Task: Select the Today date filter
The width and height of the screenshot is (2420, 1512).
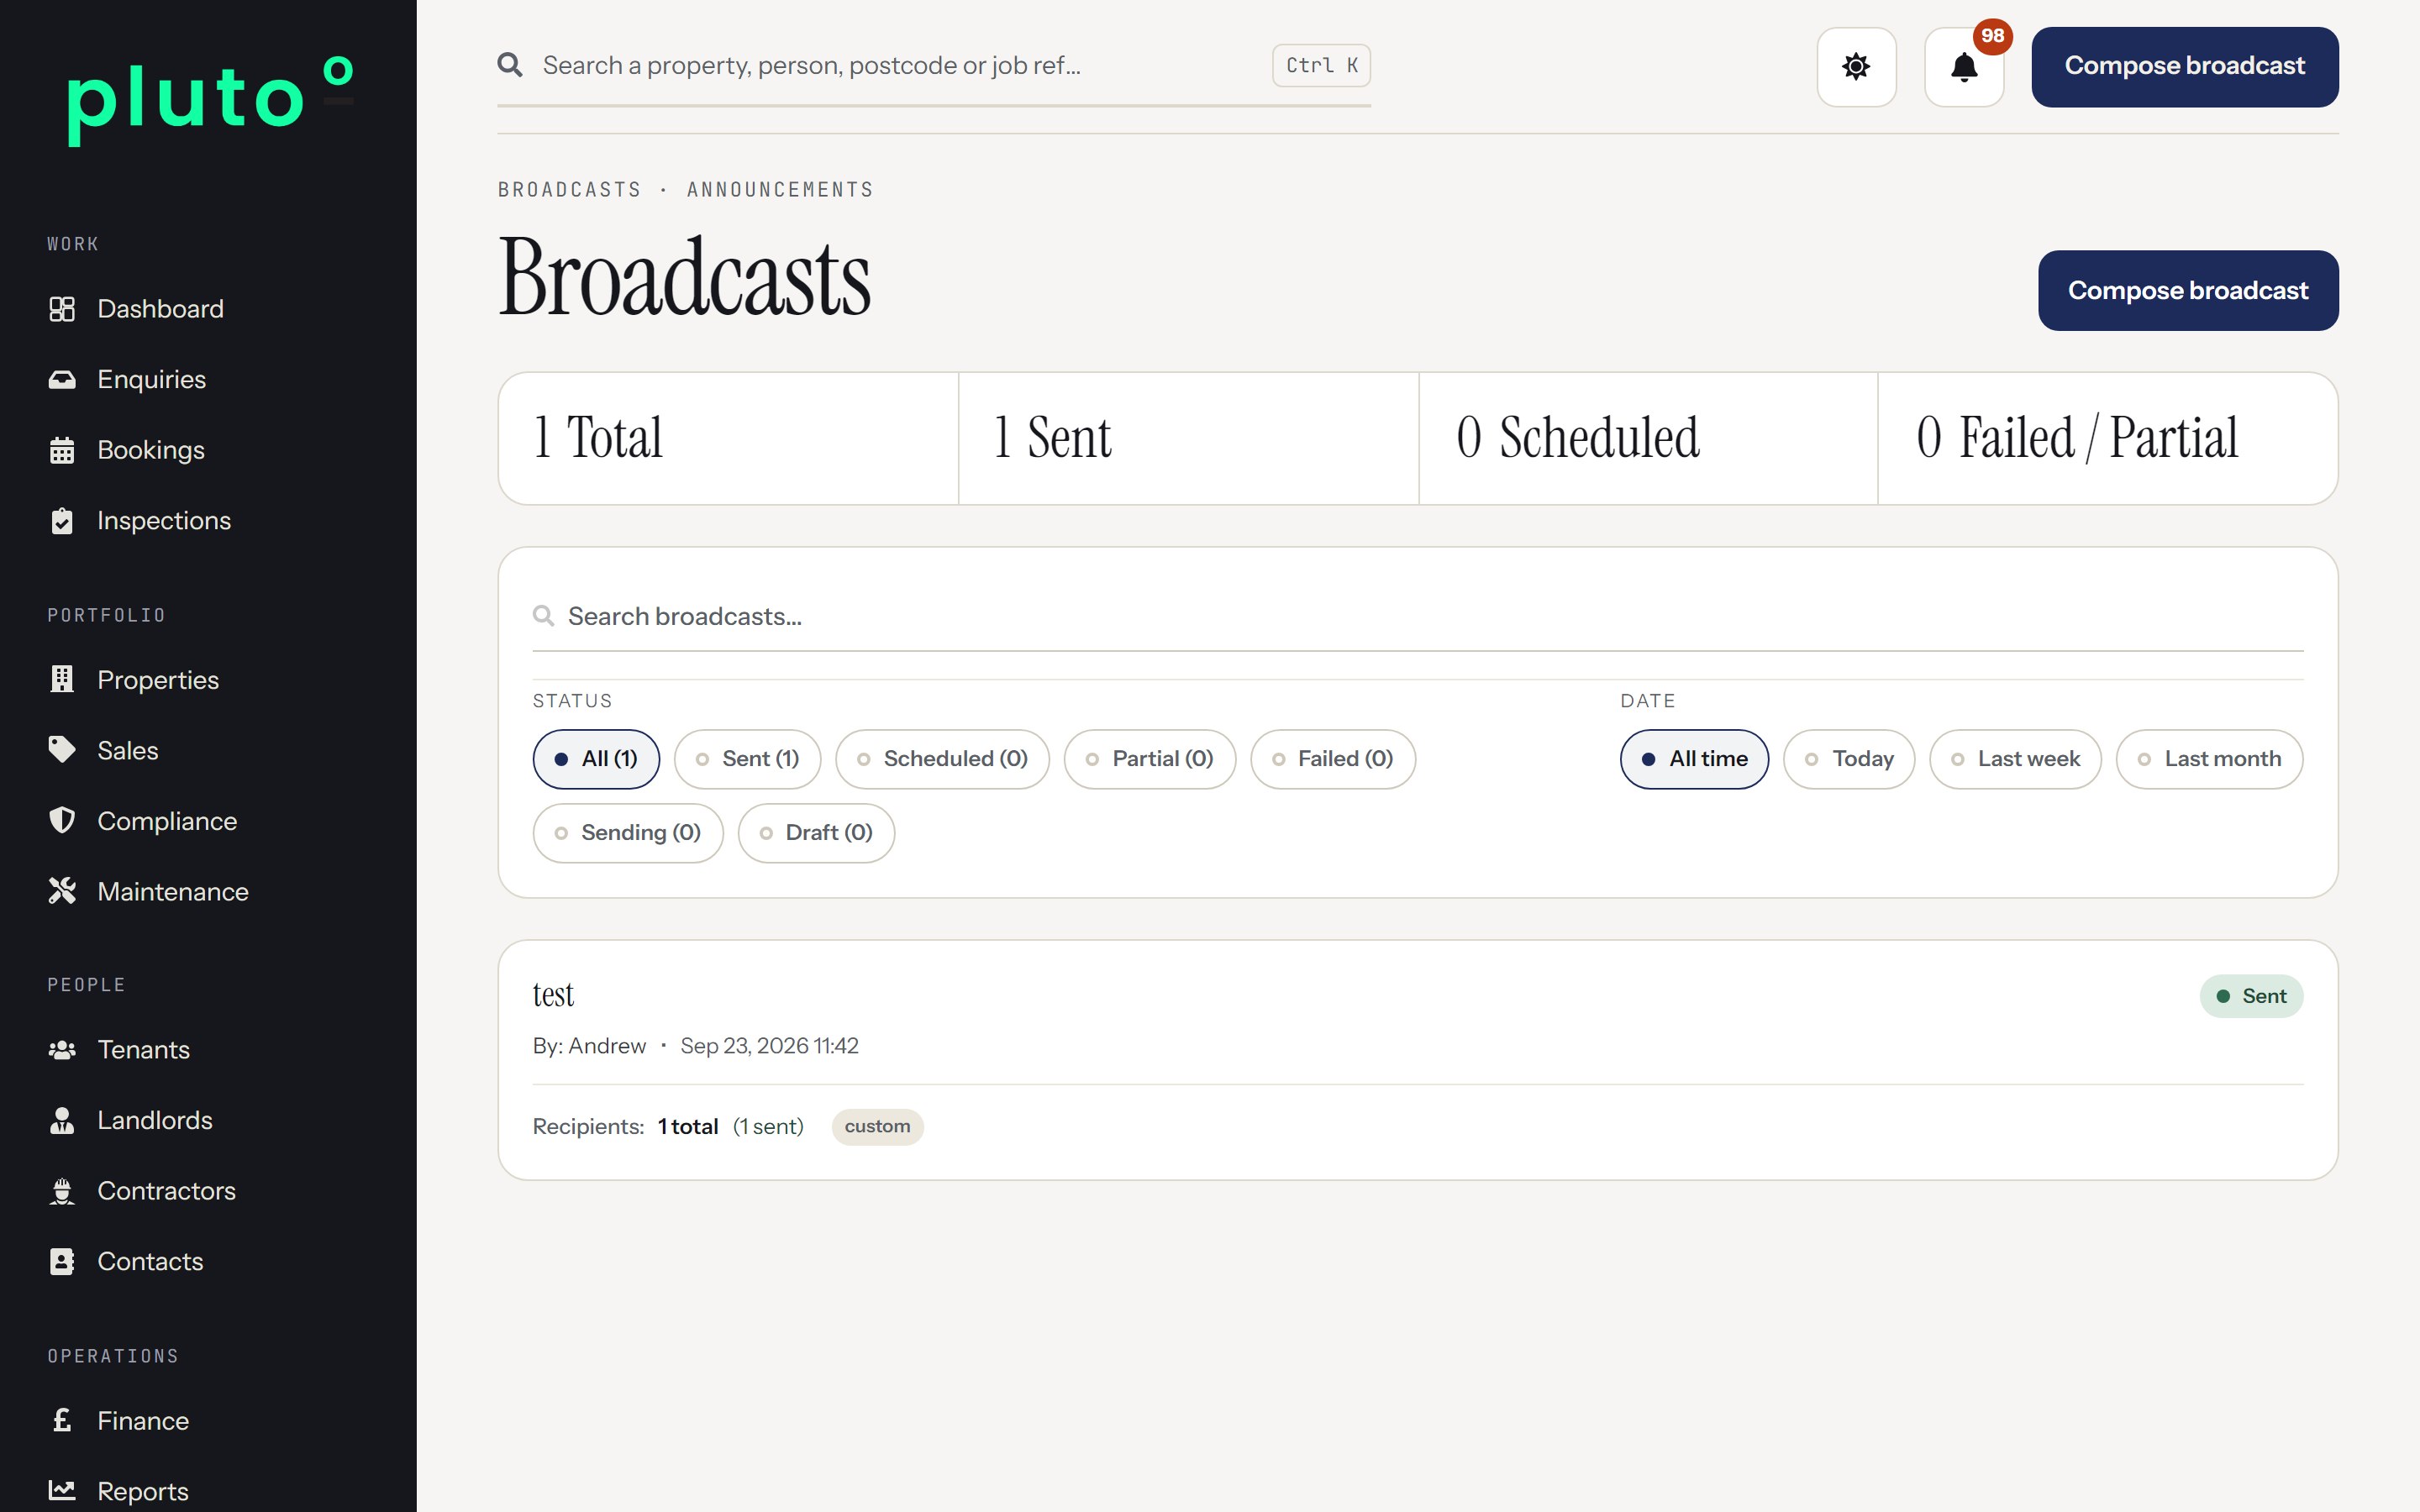Action: [1849, 759]
